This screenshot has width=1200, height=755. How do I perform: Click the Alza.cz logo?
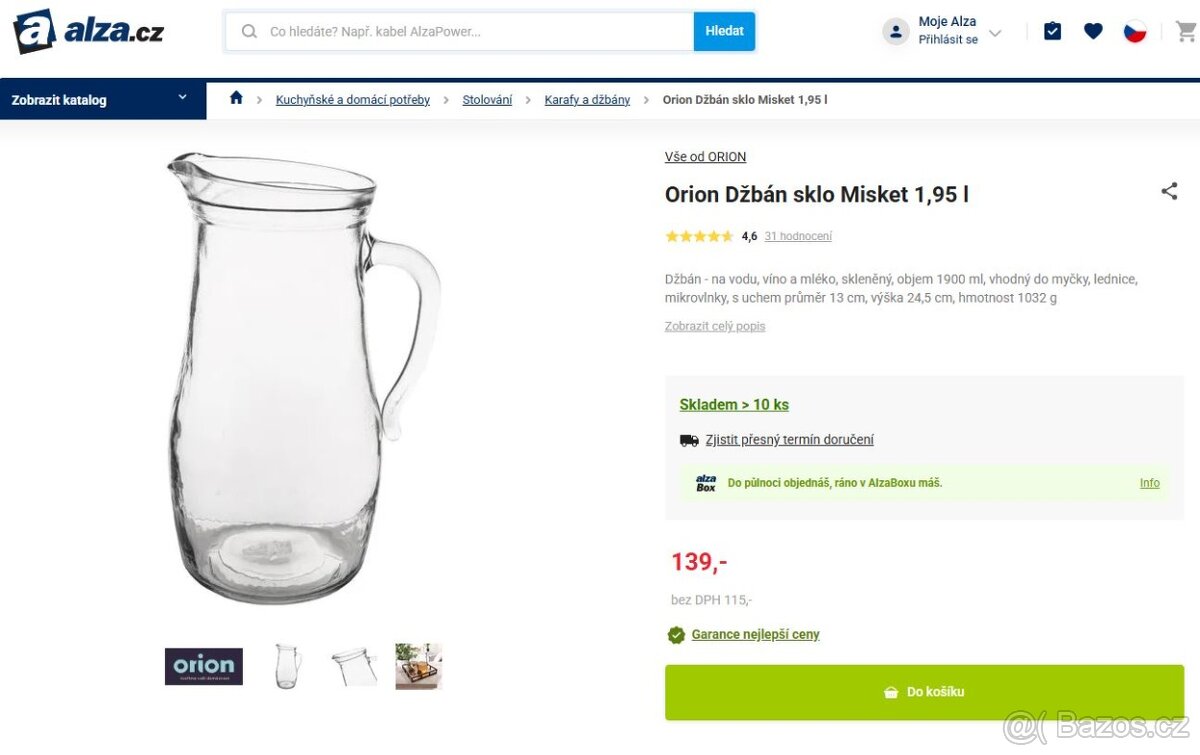click(88, 31)
